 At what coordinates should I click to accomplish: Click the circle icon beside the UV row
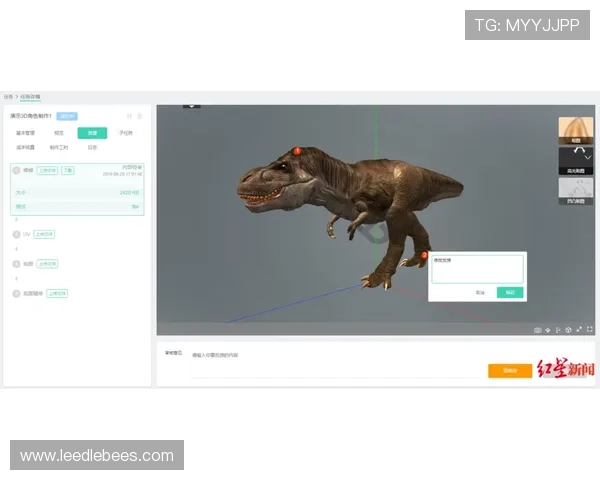coord(16,234)
